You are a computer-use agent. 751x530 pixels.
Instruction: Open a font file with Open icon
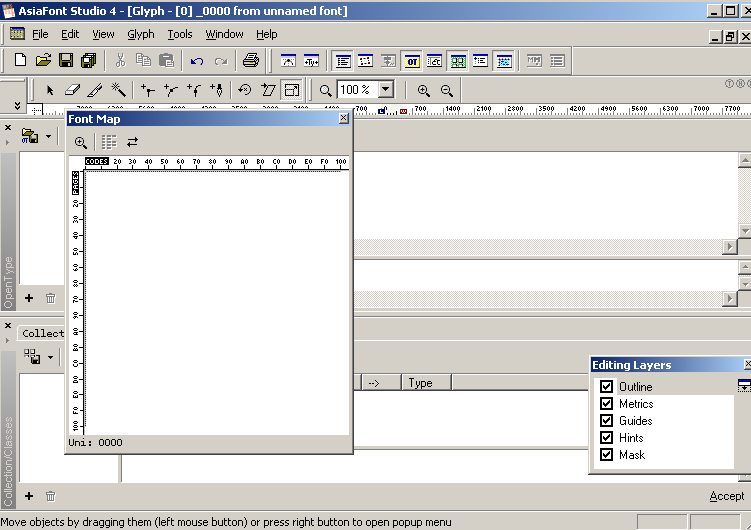pyautogui.click(x=43, y=60)
